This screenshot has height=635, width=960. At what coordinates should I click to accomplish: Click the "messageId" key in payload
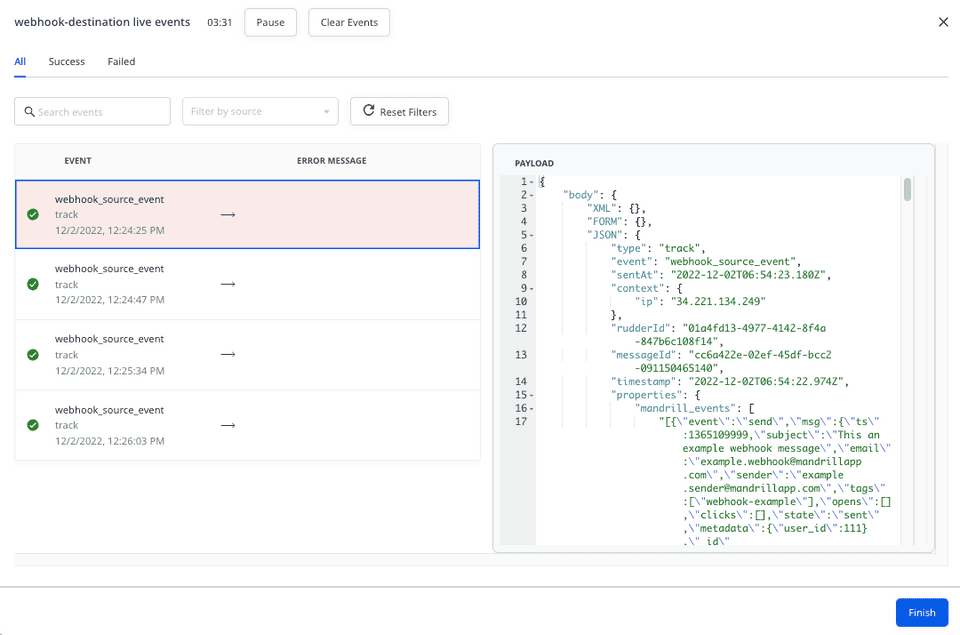click(643, 355)
